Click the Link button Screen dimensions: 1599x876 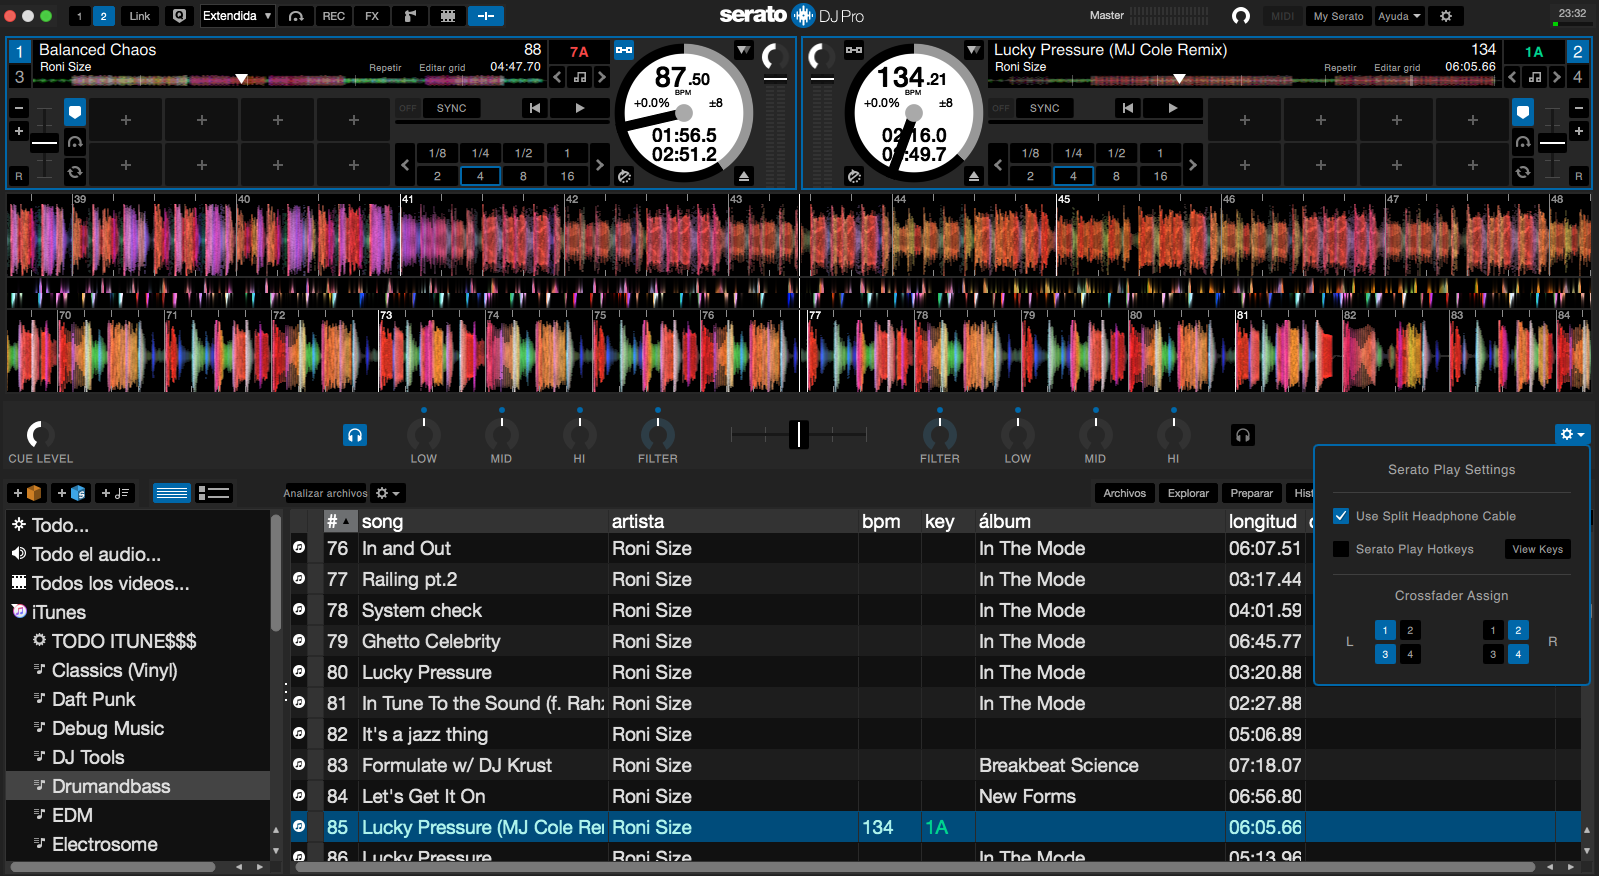[140, 16]
